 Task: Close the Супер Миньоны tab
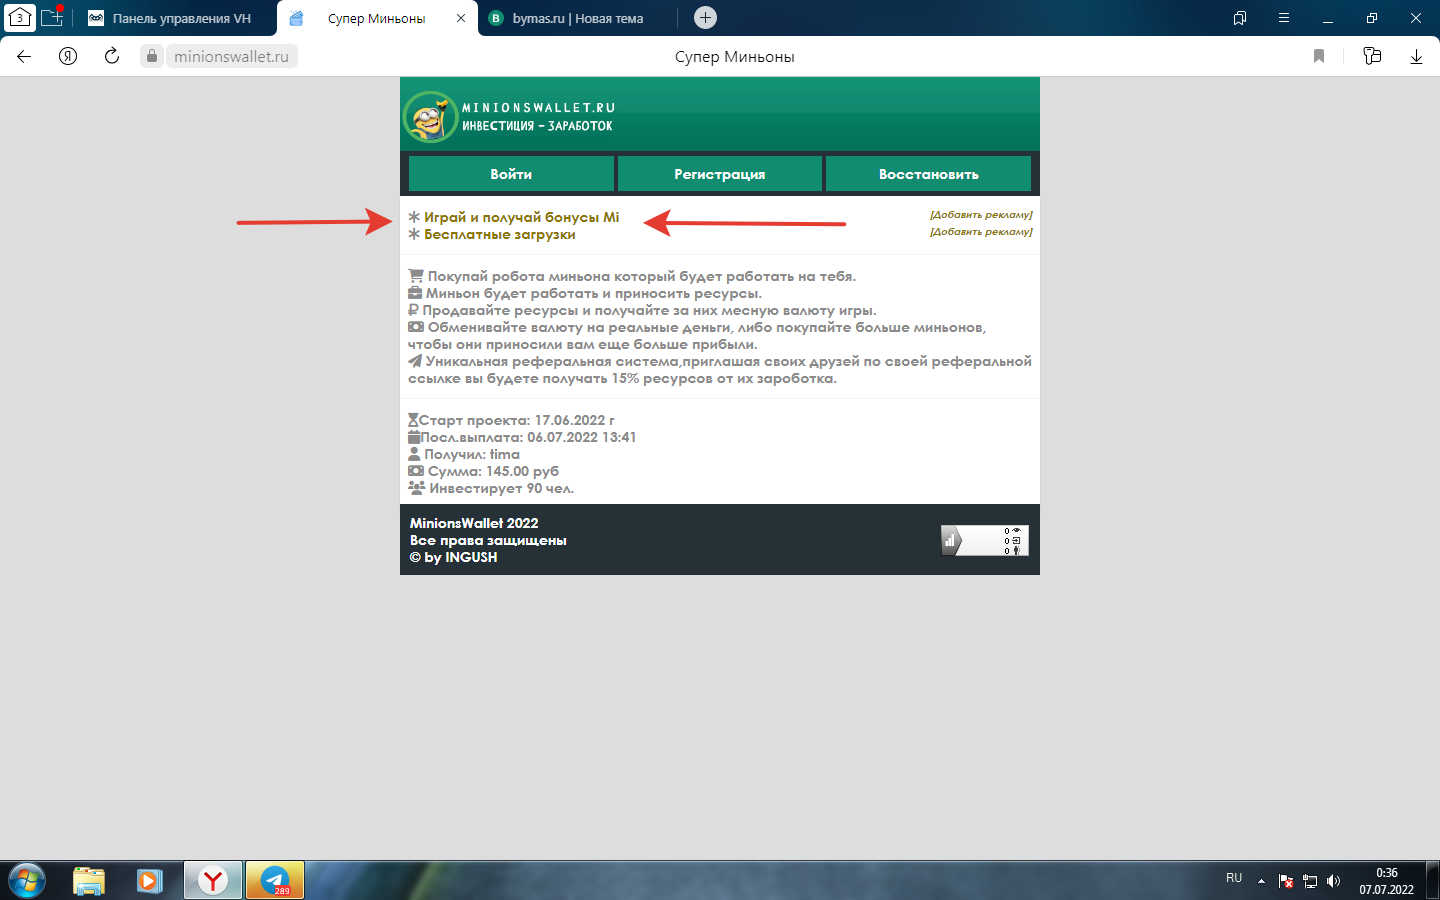tap(460, 18)
